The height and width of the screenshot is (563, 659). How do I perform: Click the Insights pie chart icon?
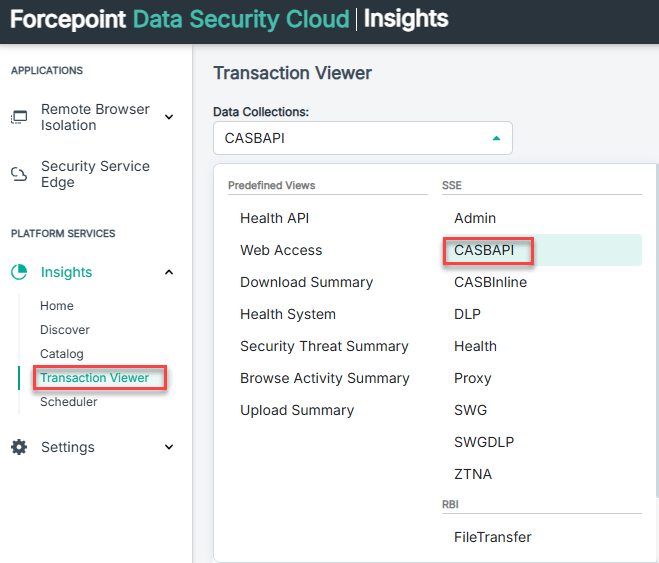click(19, 272)
